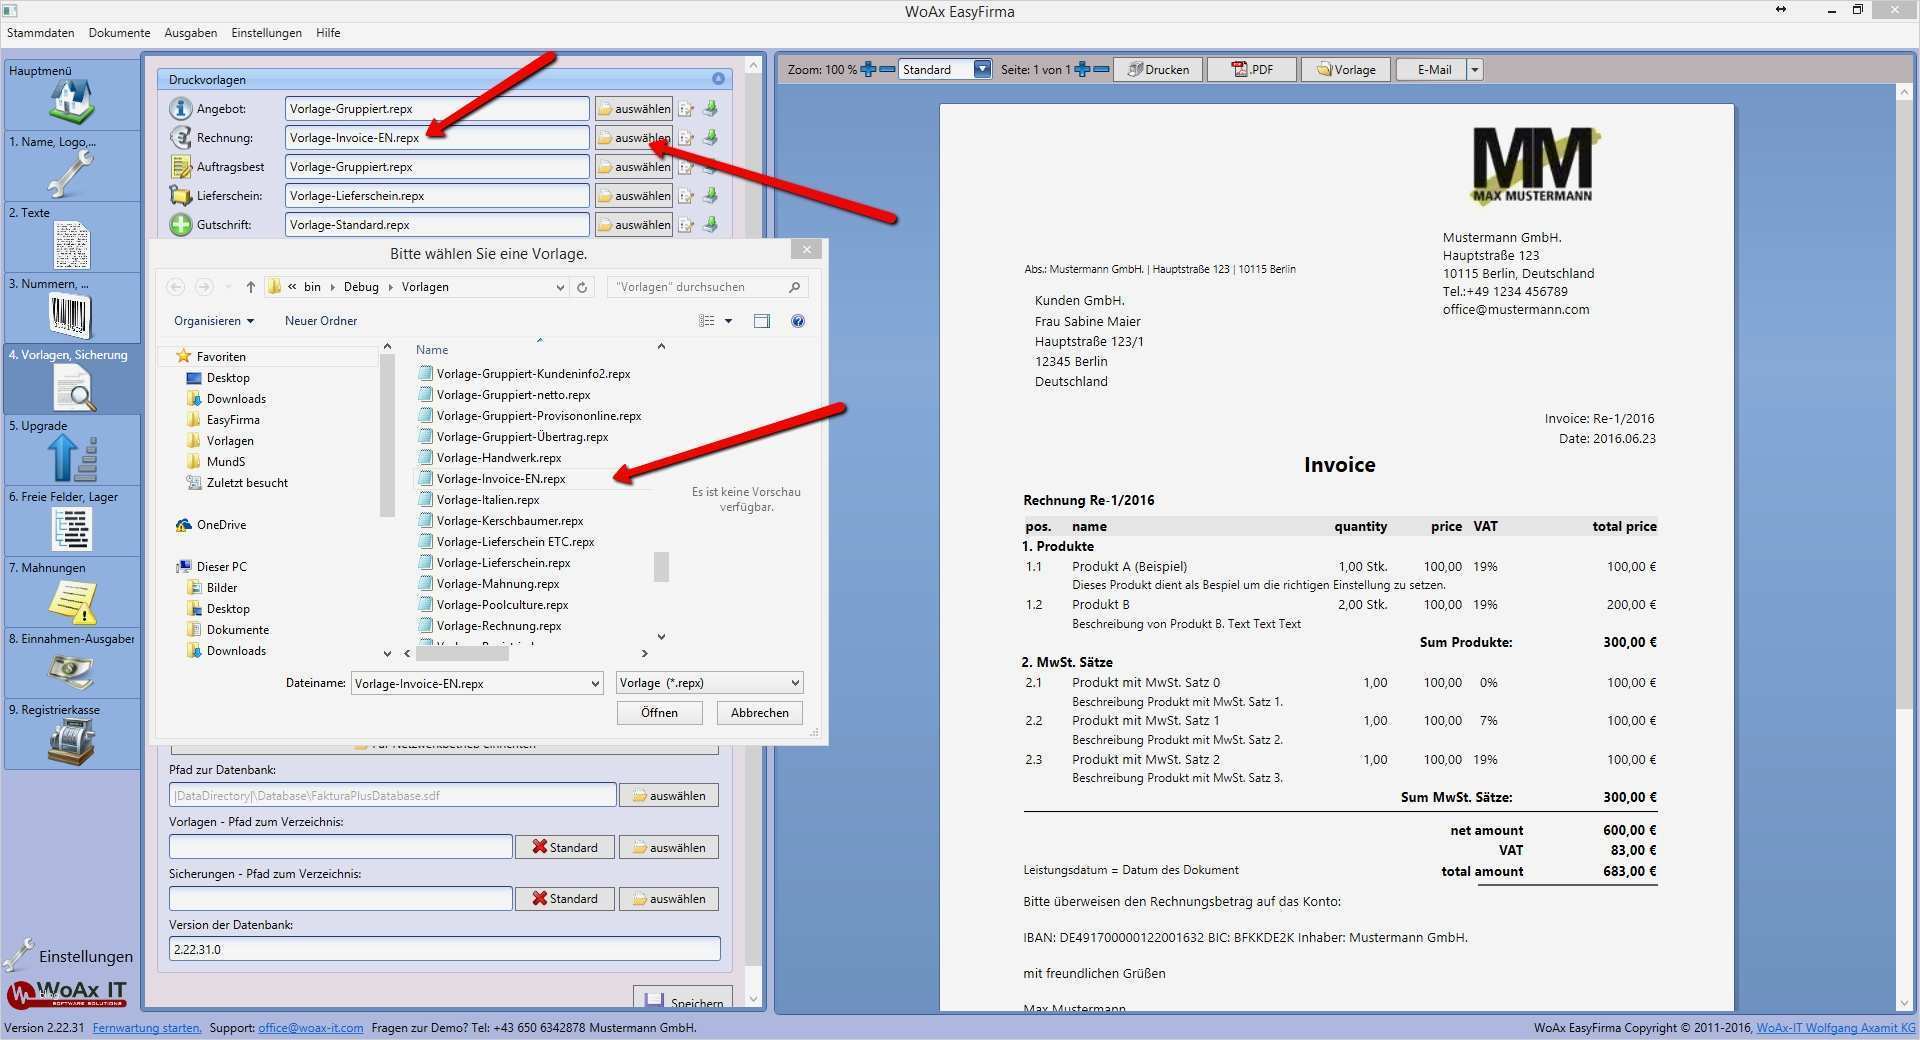Image resolution: width=1920 pixels, height=1040 pixels.
Task: Go up one folder in file dialog
Action: (250, 287)
